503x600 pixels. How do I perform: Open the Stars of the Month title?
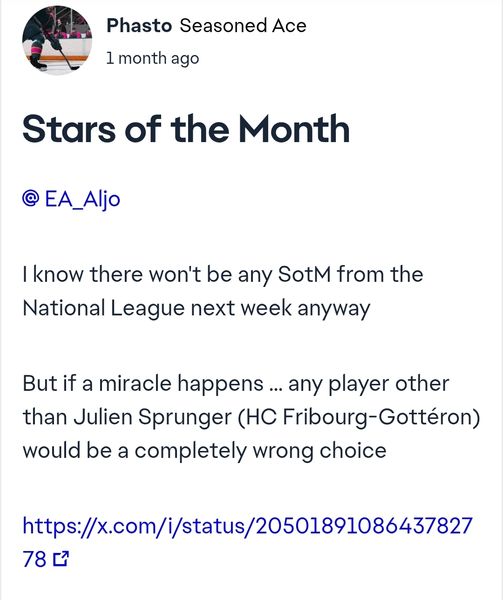pyautogui.click(x=186, y=129)
